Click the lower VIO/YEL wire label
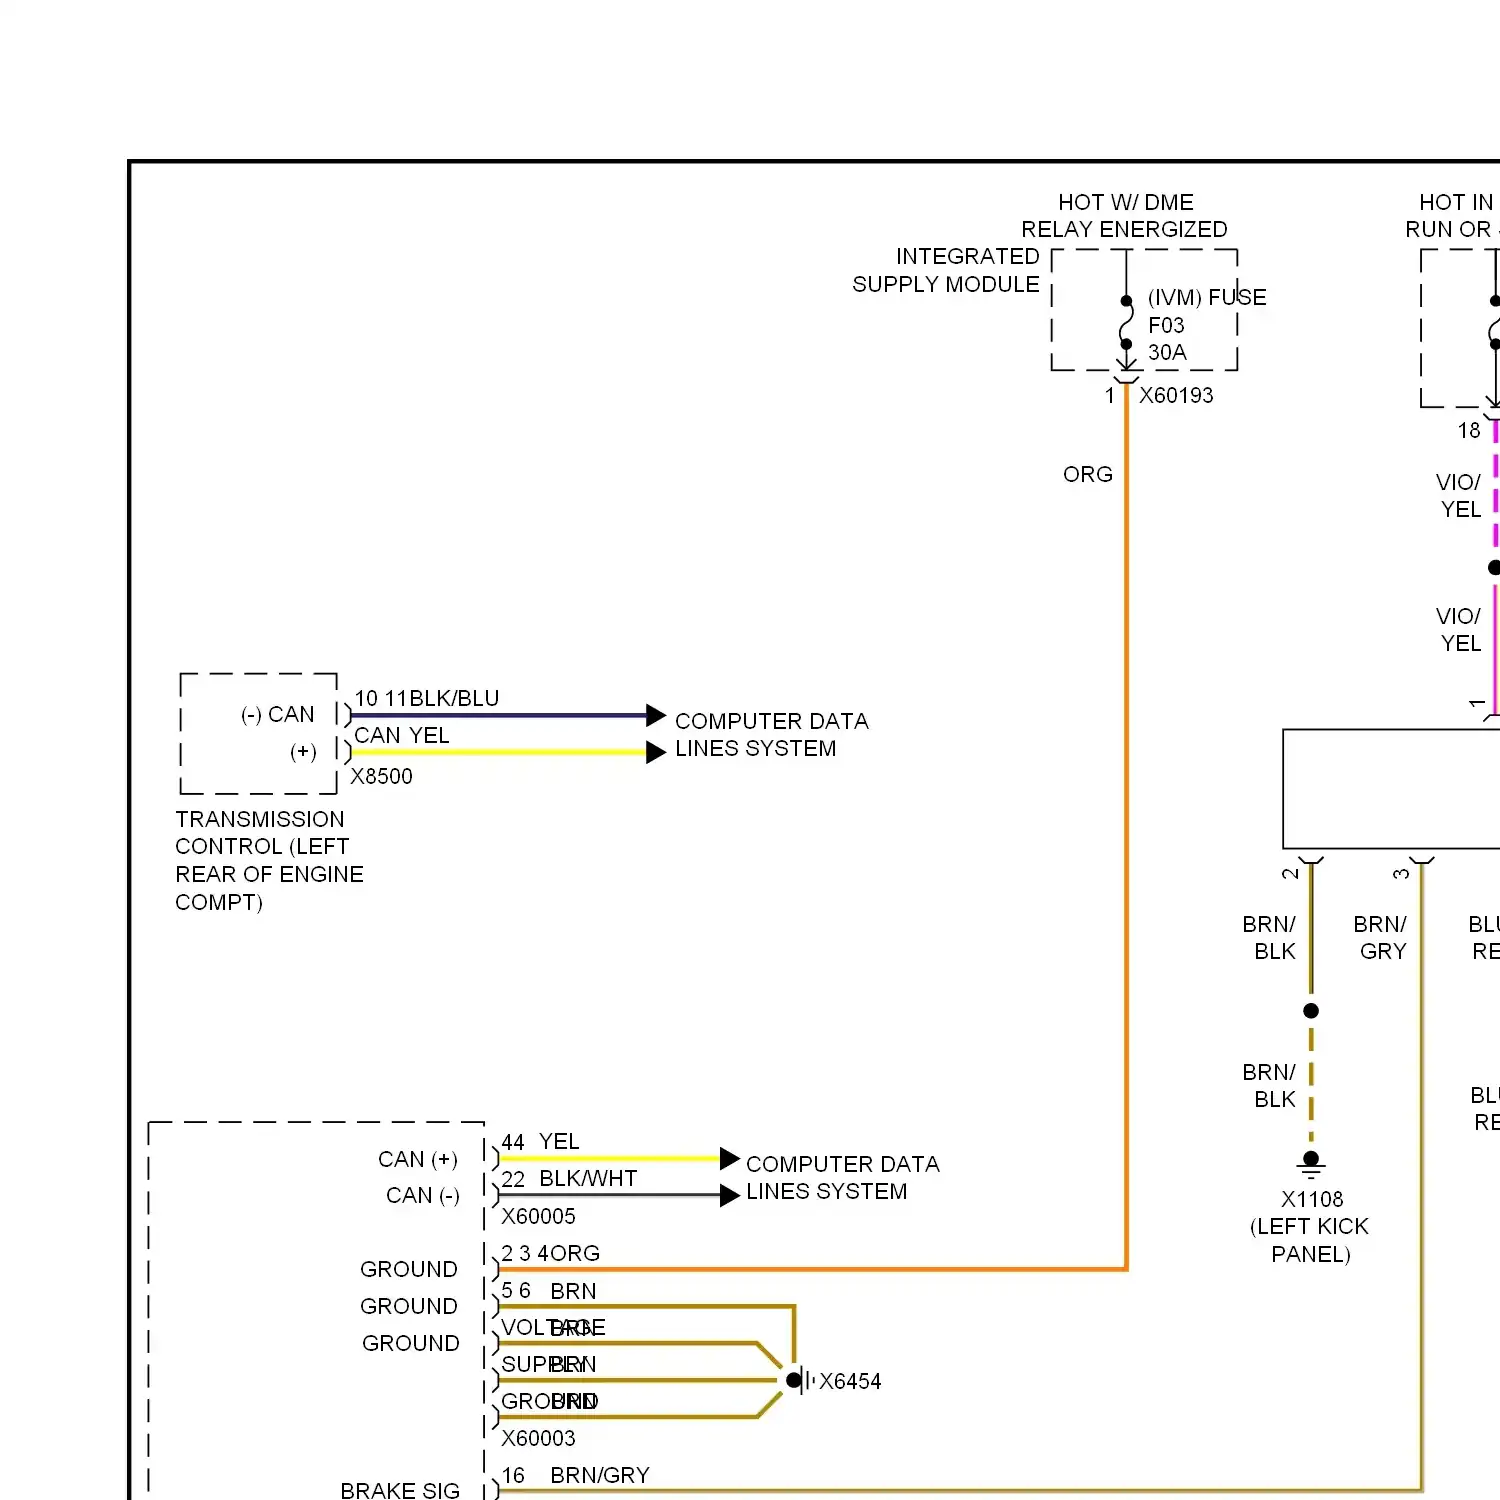This screenshot has width=1500, height=1500. point(1459,629)
